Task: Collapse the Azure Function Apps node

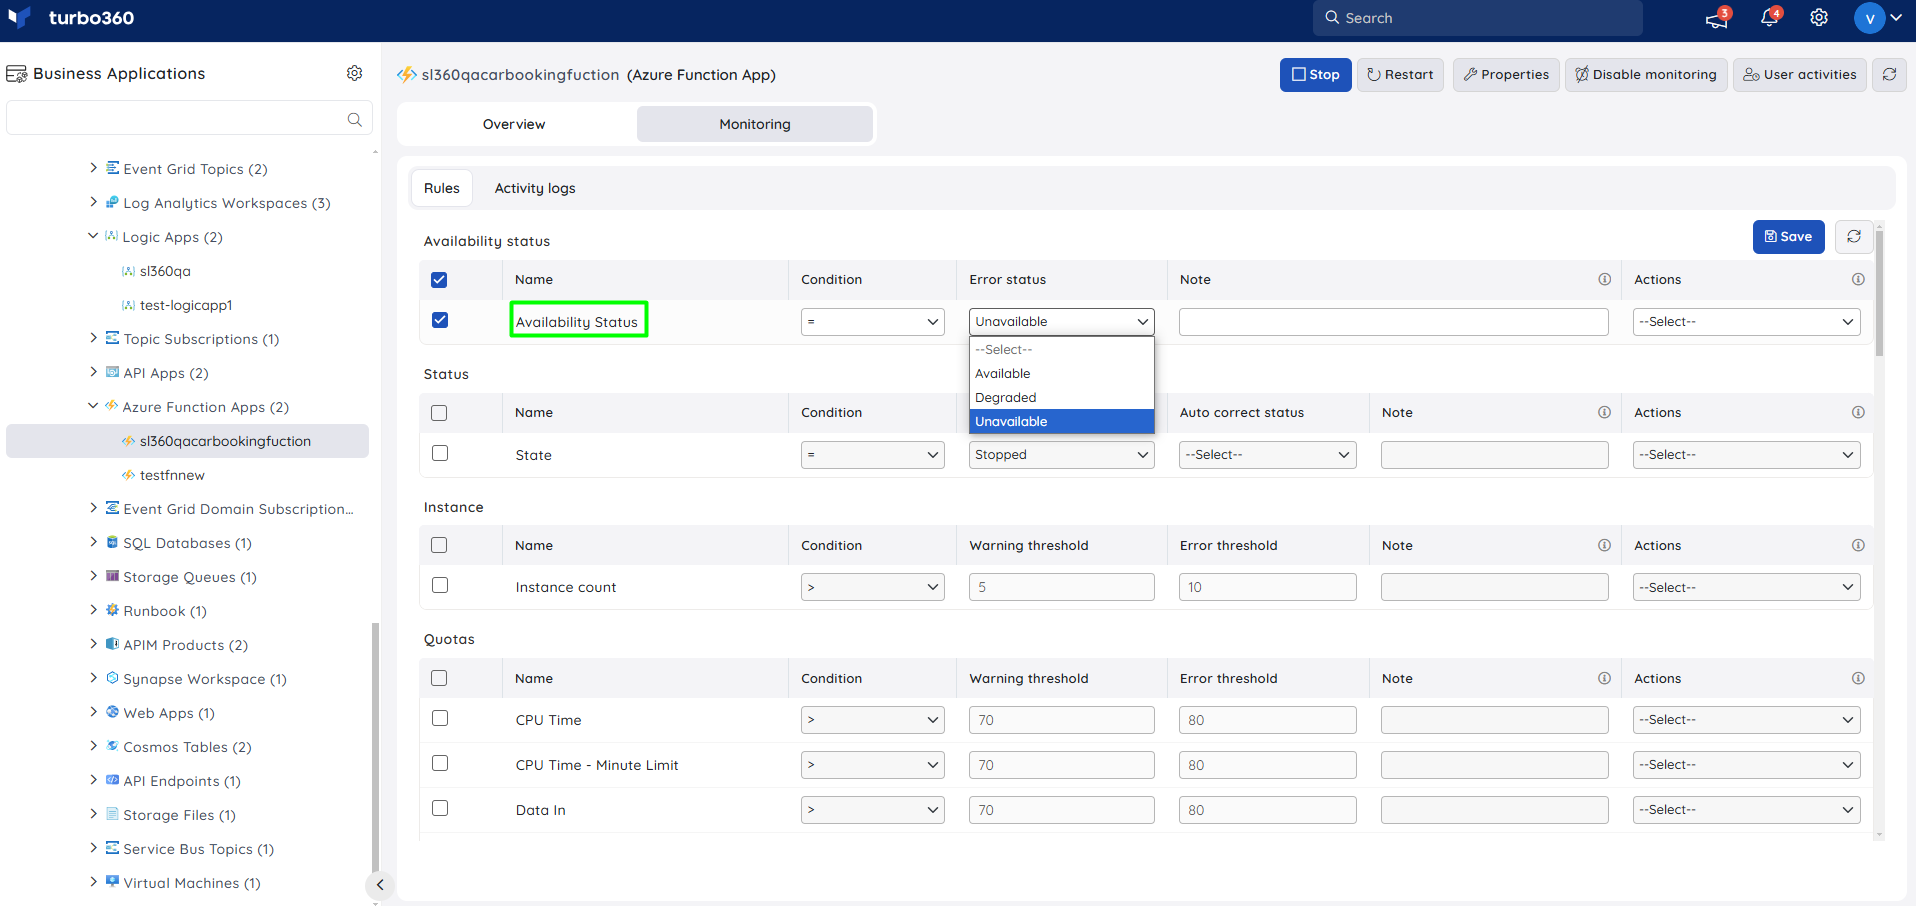Action: tap(93, 406)
